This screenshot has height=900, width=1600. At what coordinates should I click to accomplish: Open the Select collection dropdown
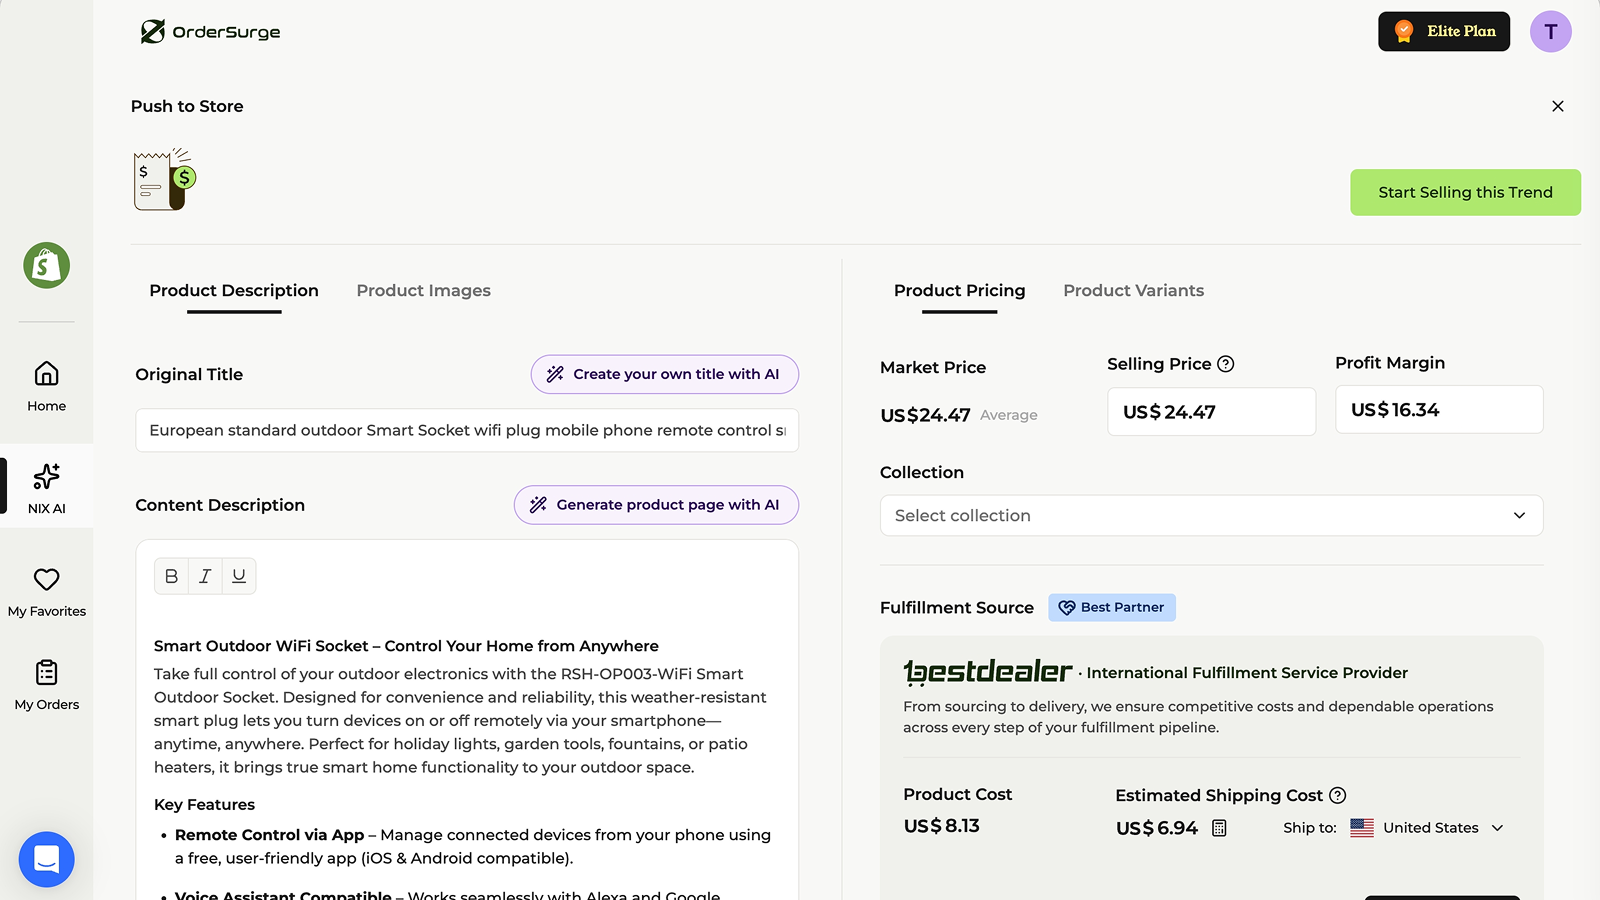pyautogui.click(x=1211, y=516)
